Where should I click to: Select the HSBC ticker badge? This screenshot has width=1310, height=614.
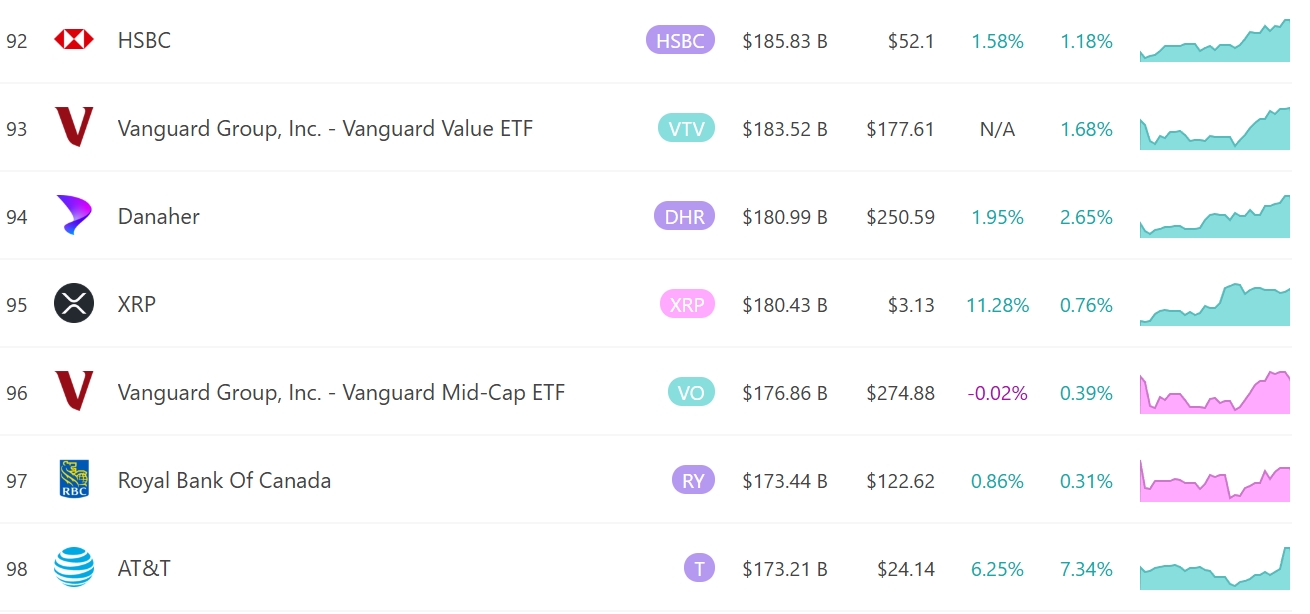(x=680, y=40)
